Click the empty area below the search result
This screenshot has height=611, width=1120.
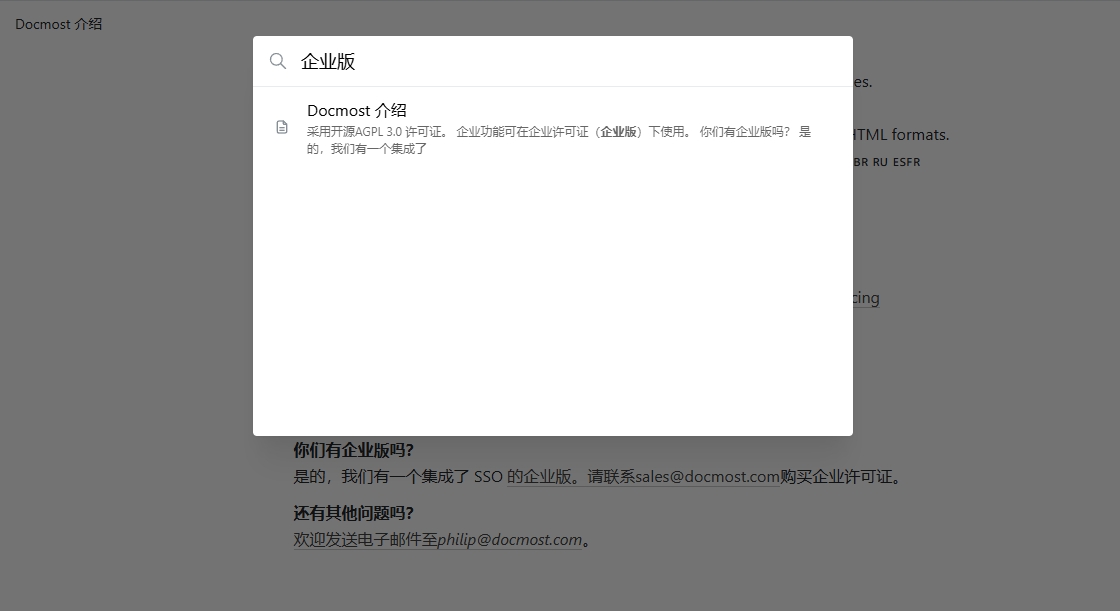click(552, 300)
